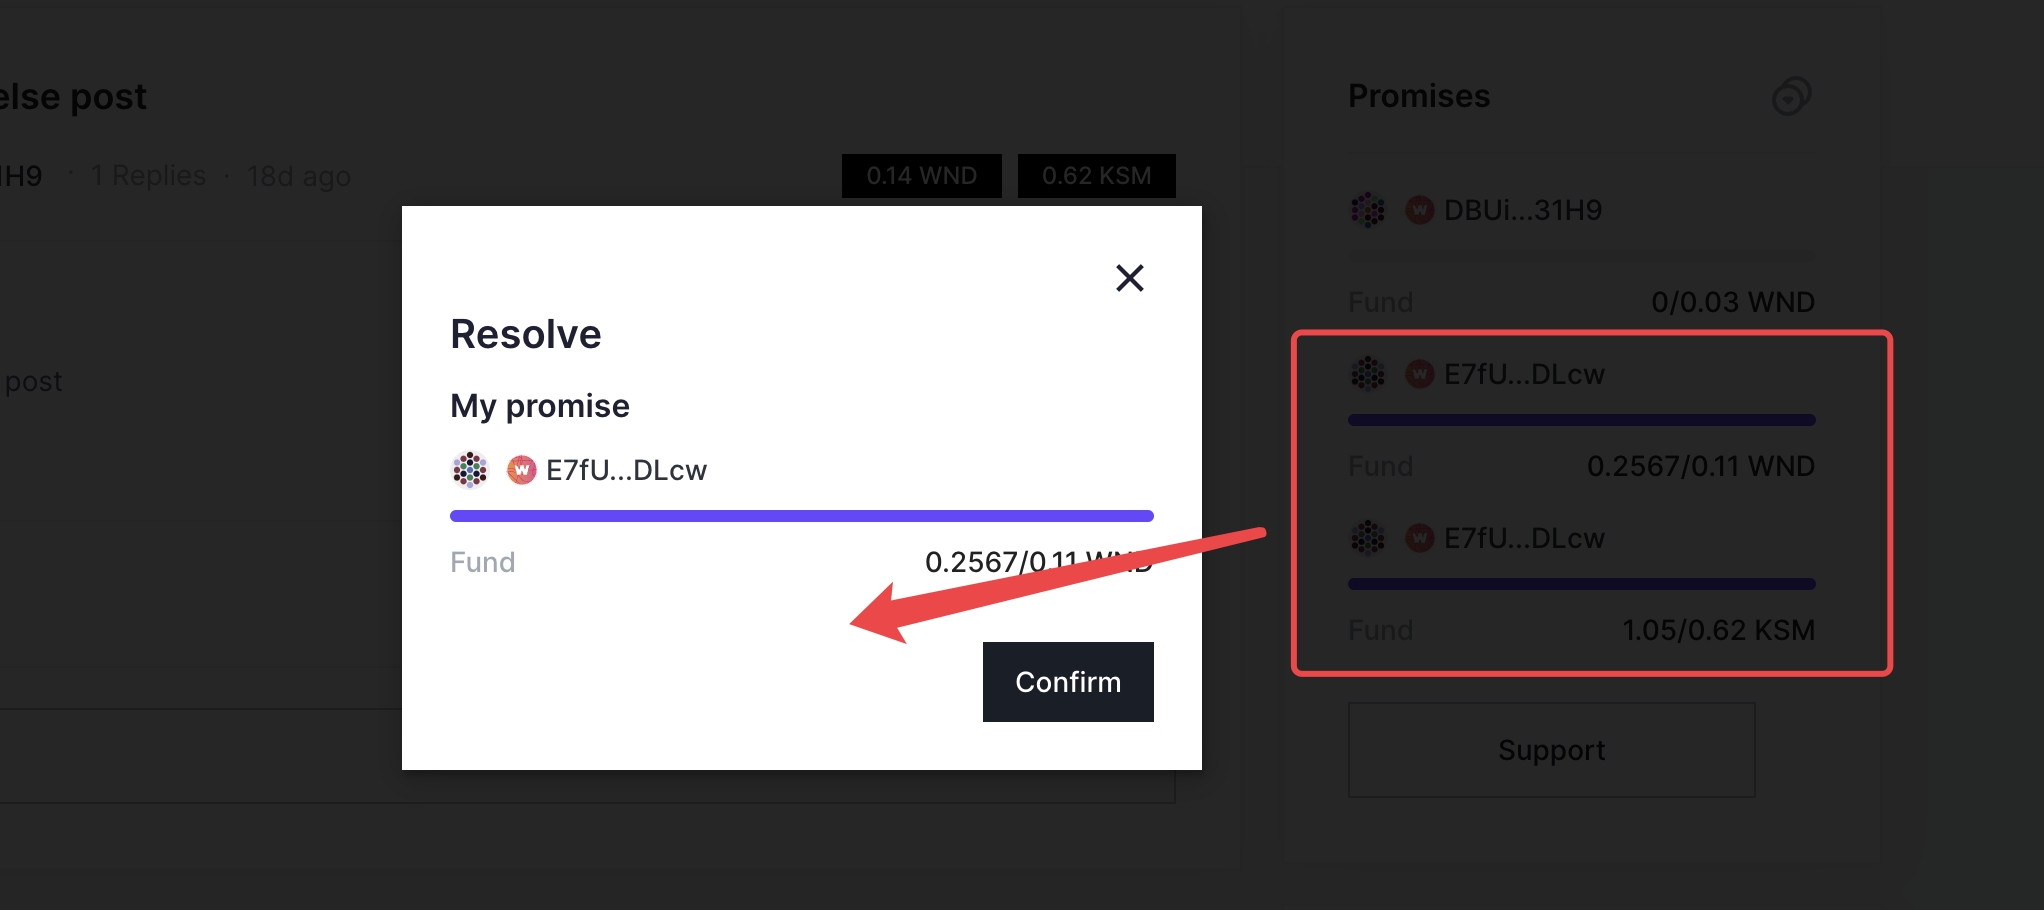2044x910 pixels.
Task: Click the W token badge on the second E7fU...DLcw entry
Action: pos(1419,538)
